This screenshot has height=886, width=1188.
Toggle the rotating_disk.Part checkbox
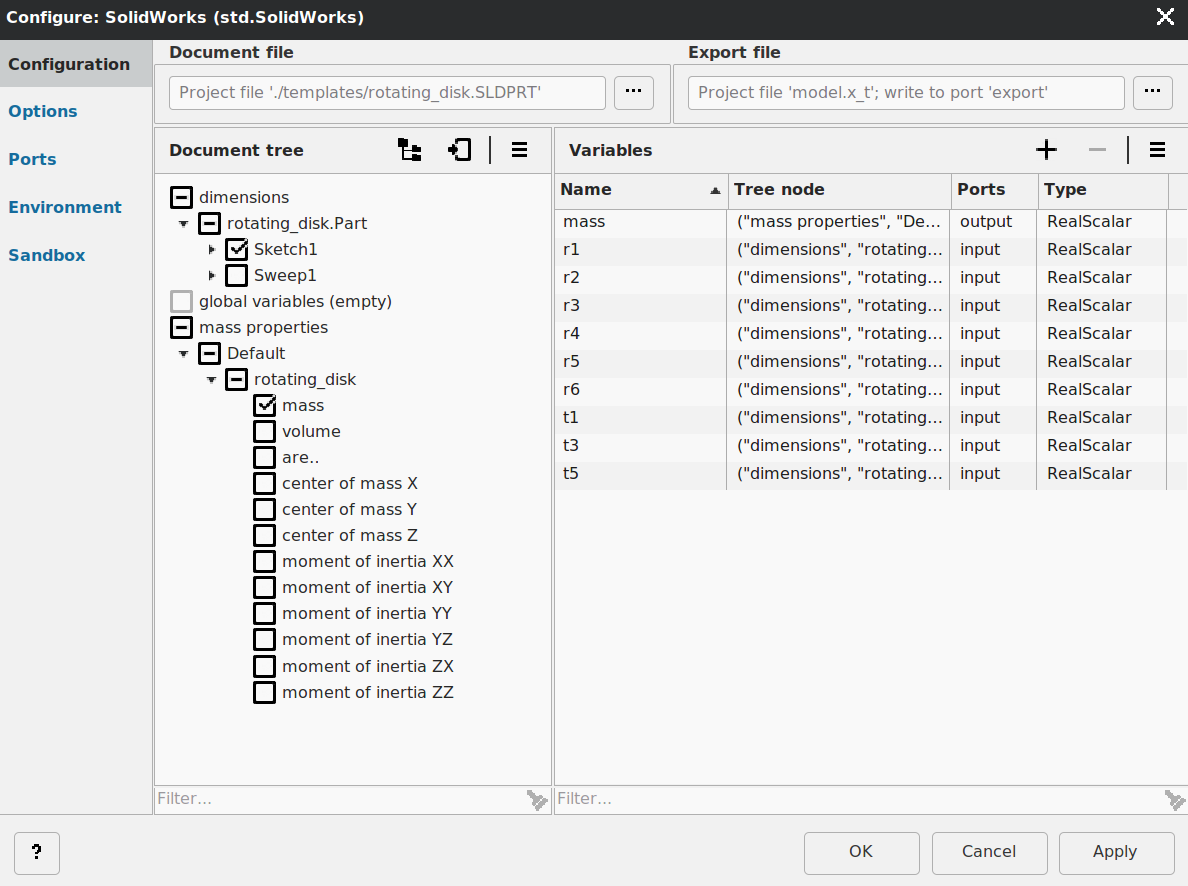(x=210, y=224)
